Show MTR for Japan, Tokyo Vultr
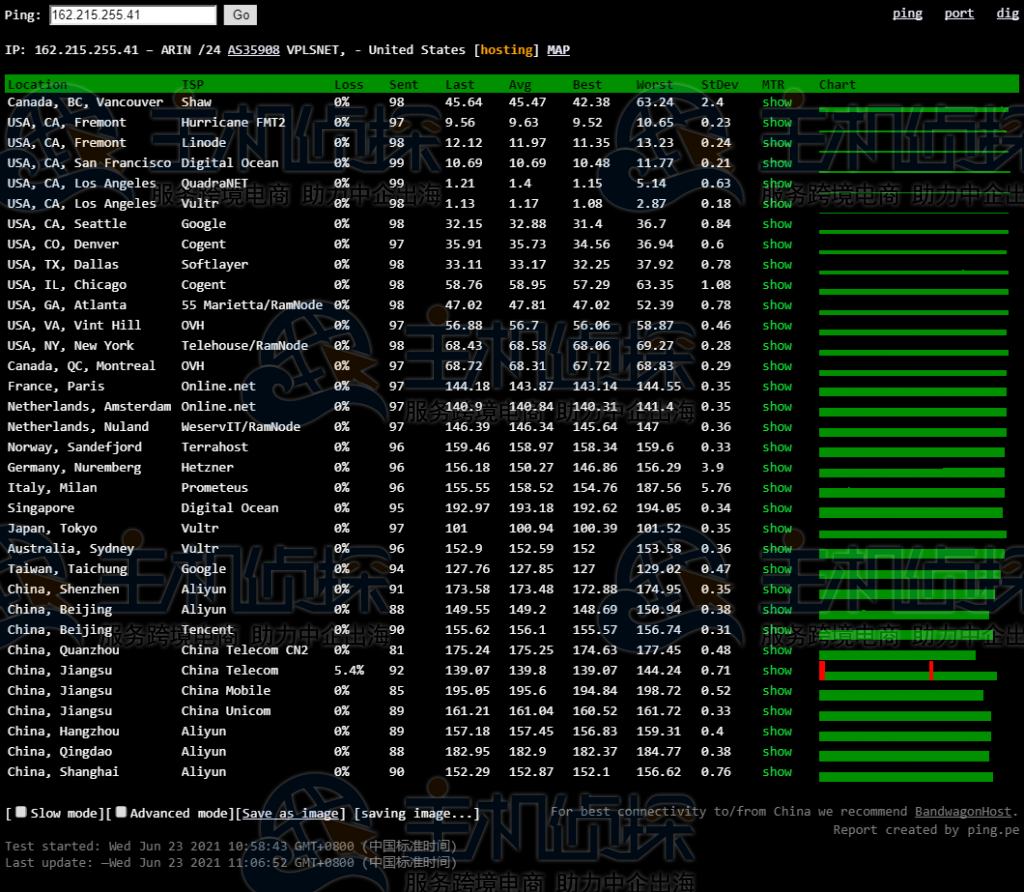Image resolution: width=1024 pixels, height=892 pixels. pos(776,528)
